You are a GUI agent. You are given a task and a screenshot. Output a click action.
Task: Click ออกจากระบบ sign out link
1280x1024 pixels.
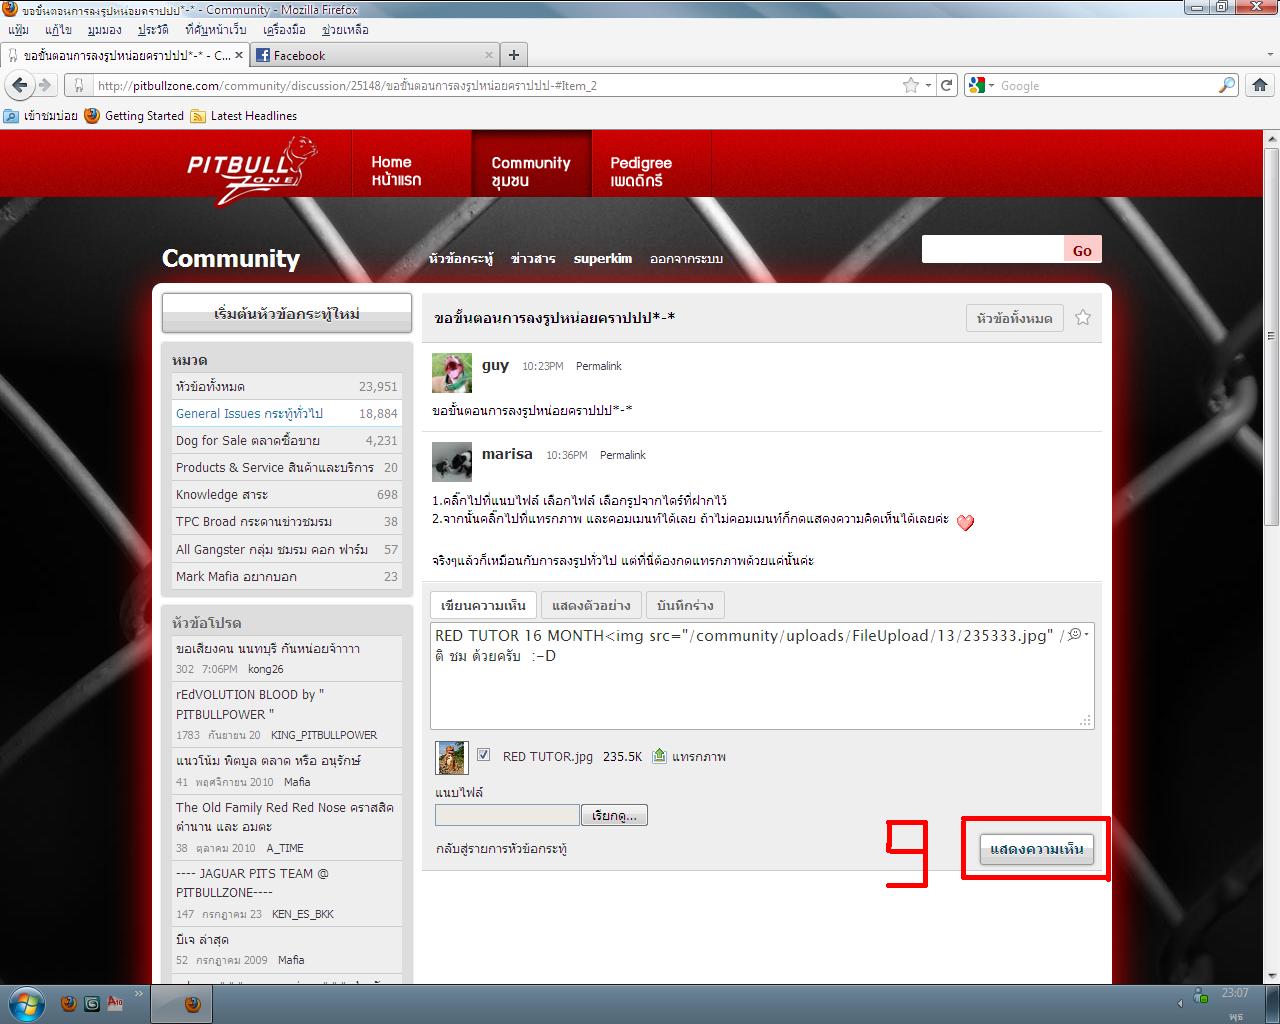tap(686, 258)
